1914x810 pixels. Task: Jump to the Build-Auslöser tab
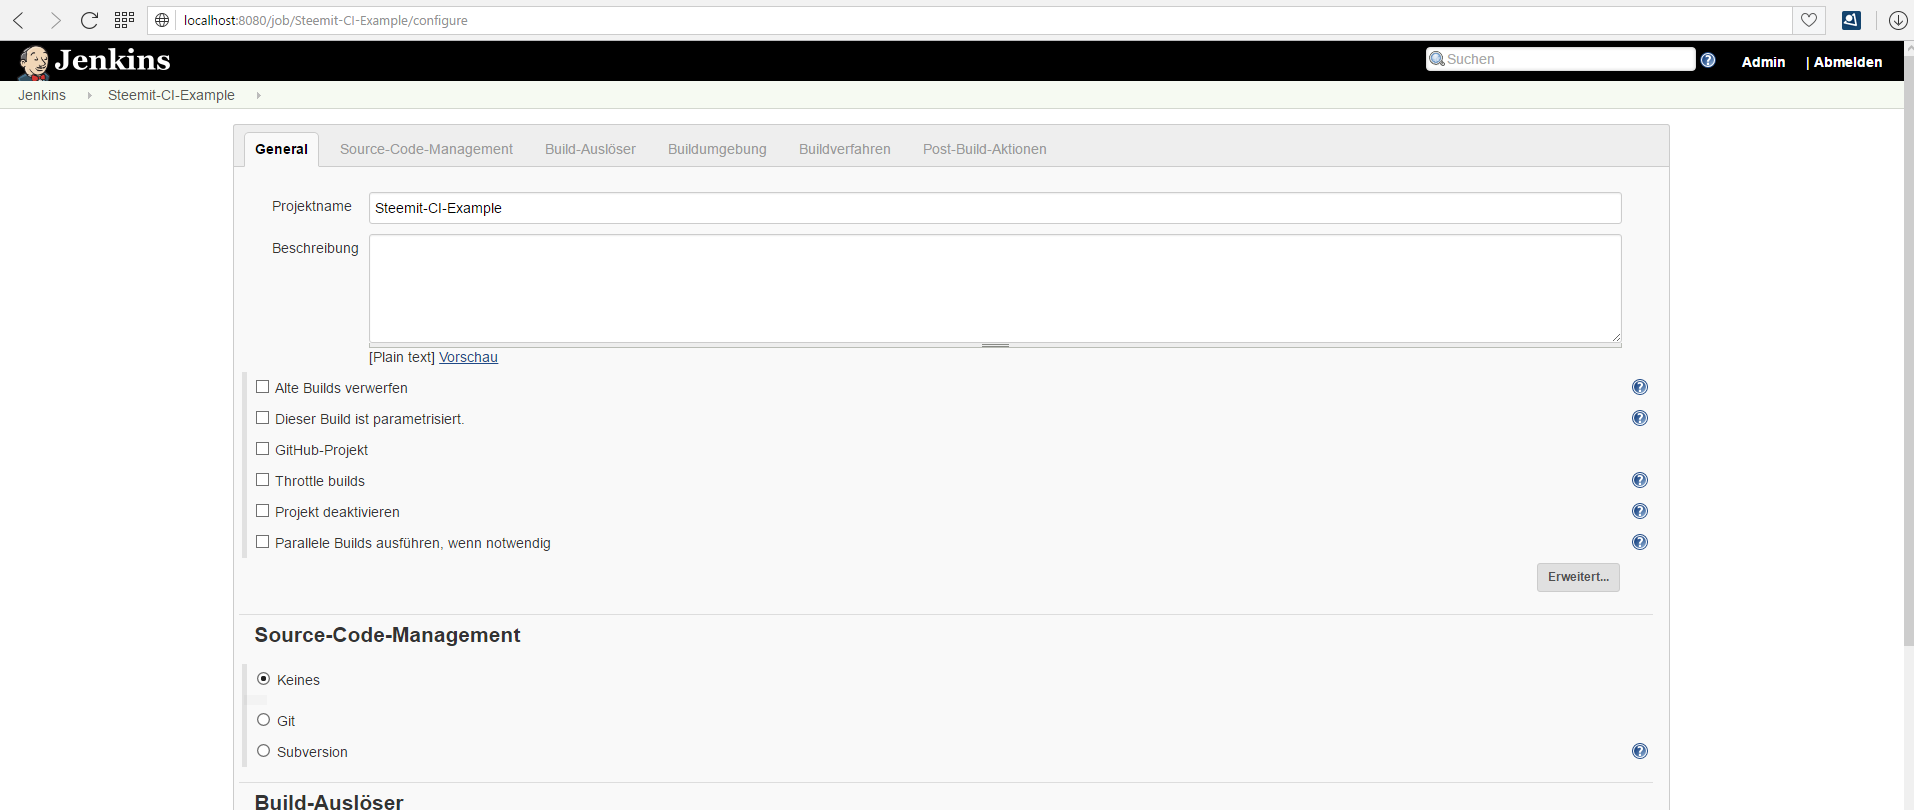click(x=590, y=149)
